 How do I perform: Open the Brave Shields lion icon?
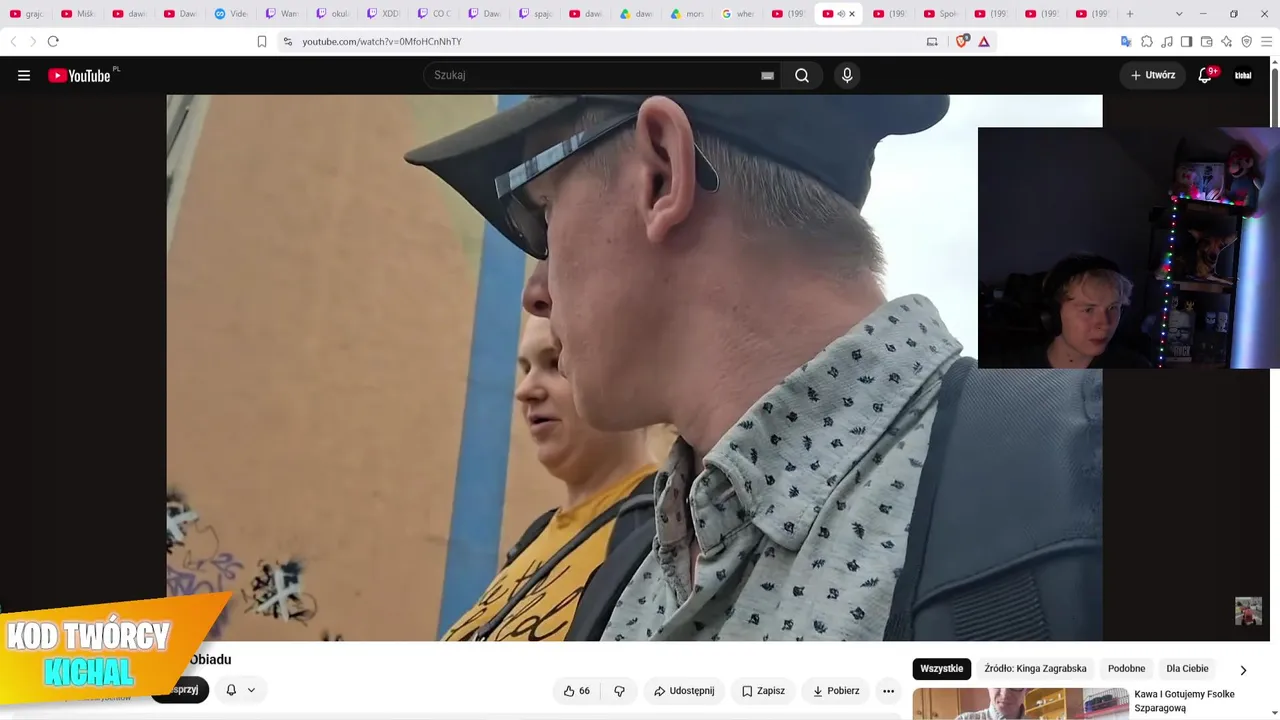pos(962,41)
